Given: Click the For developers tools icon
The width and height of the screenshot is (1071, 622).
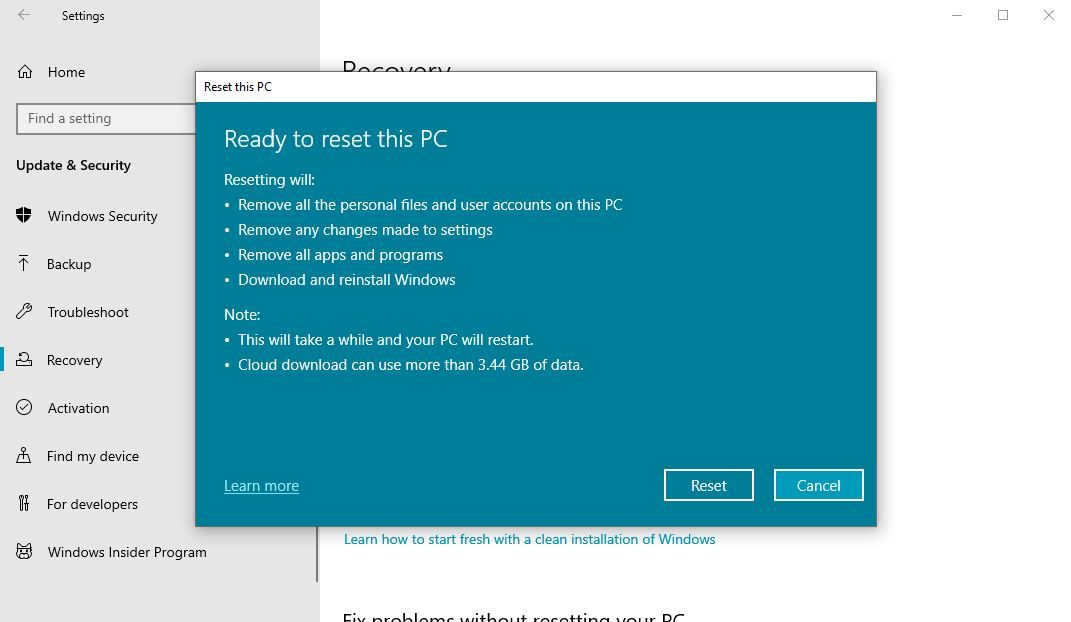Looking at the screenshot, I should point(24,503).
